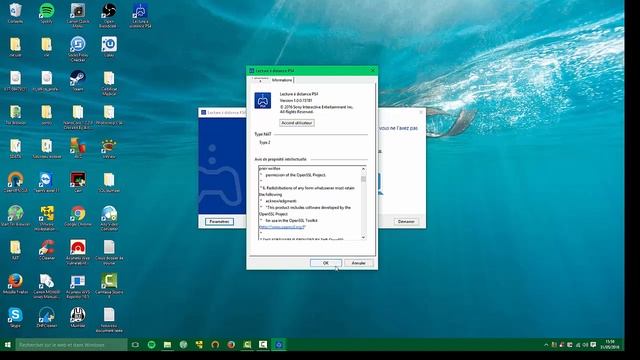Screen dimensions: 640x360
Task: Open the Accord utilisateur agreement
Action: pyautogui.click(x=297, y=123)
